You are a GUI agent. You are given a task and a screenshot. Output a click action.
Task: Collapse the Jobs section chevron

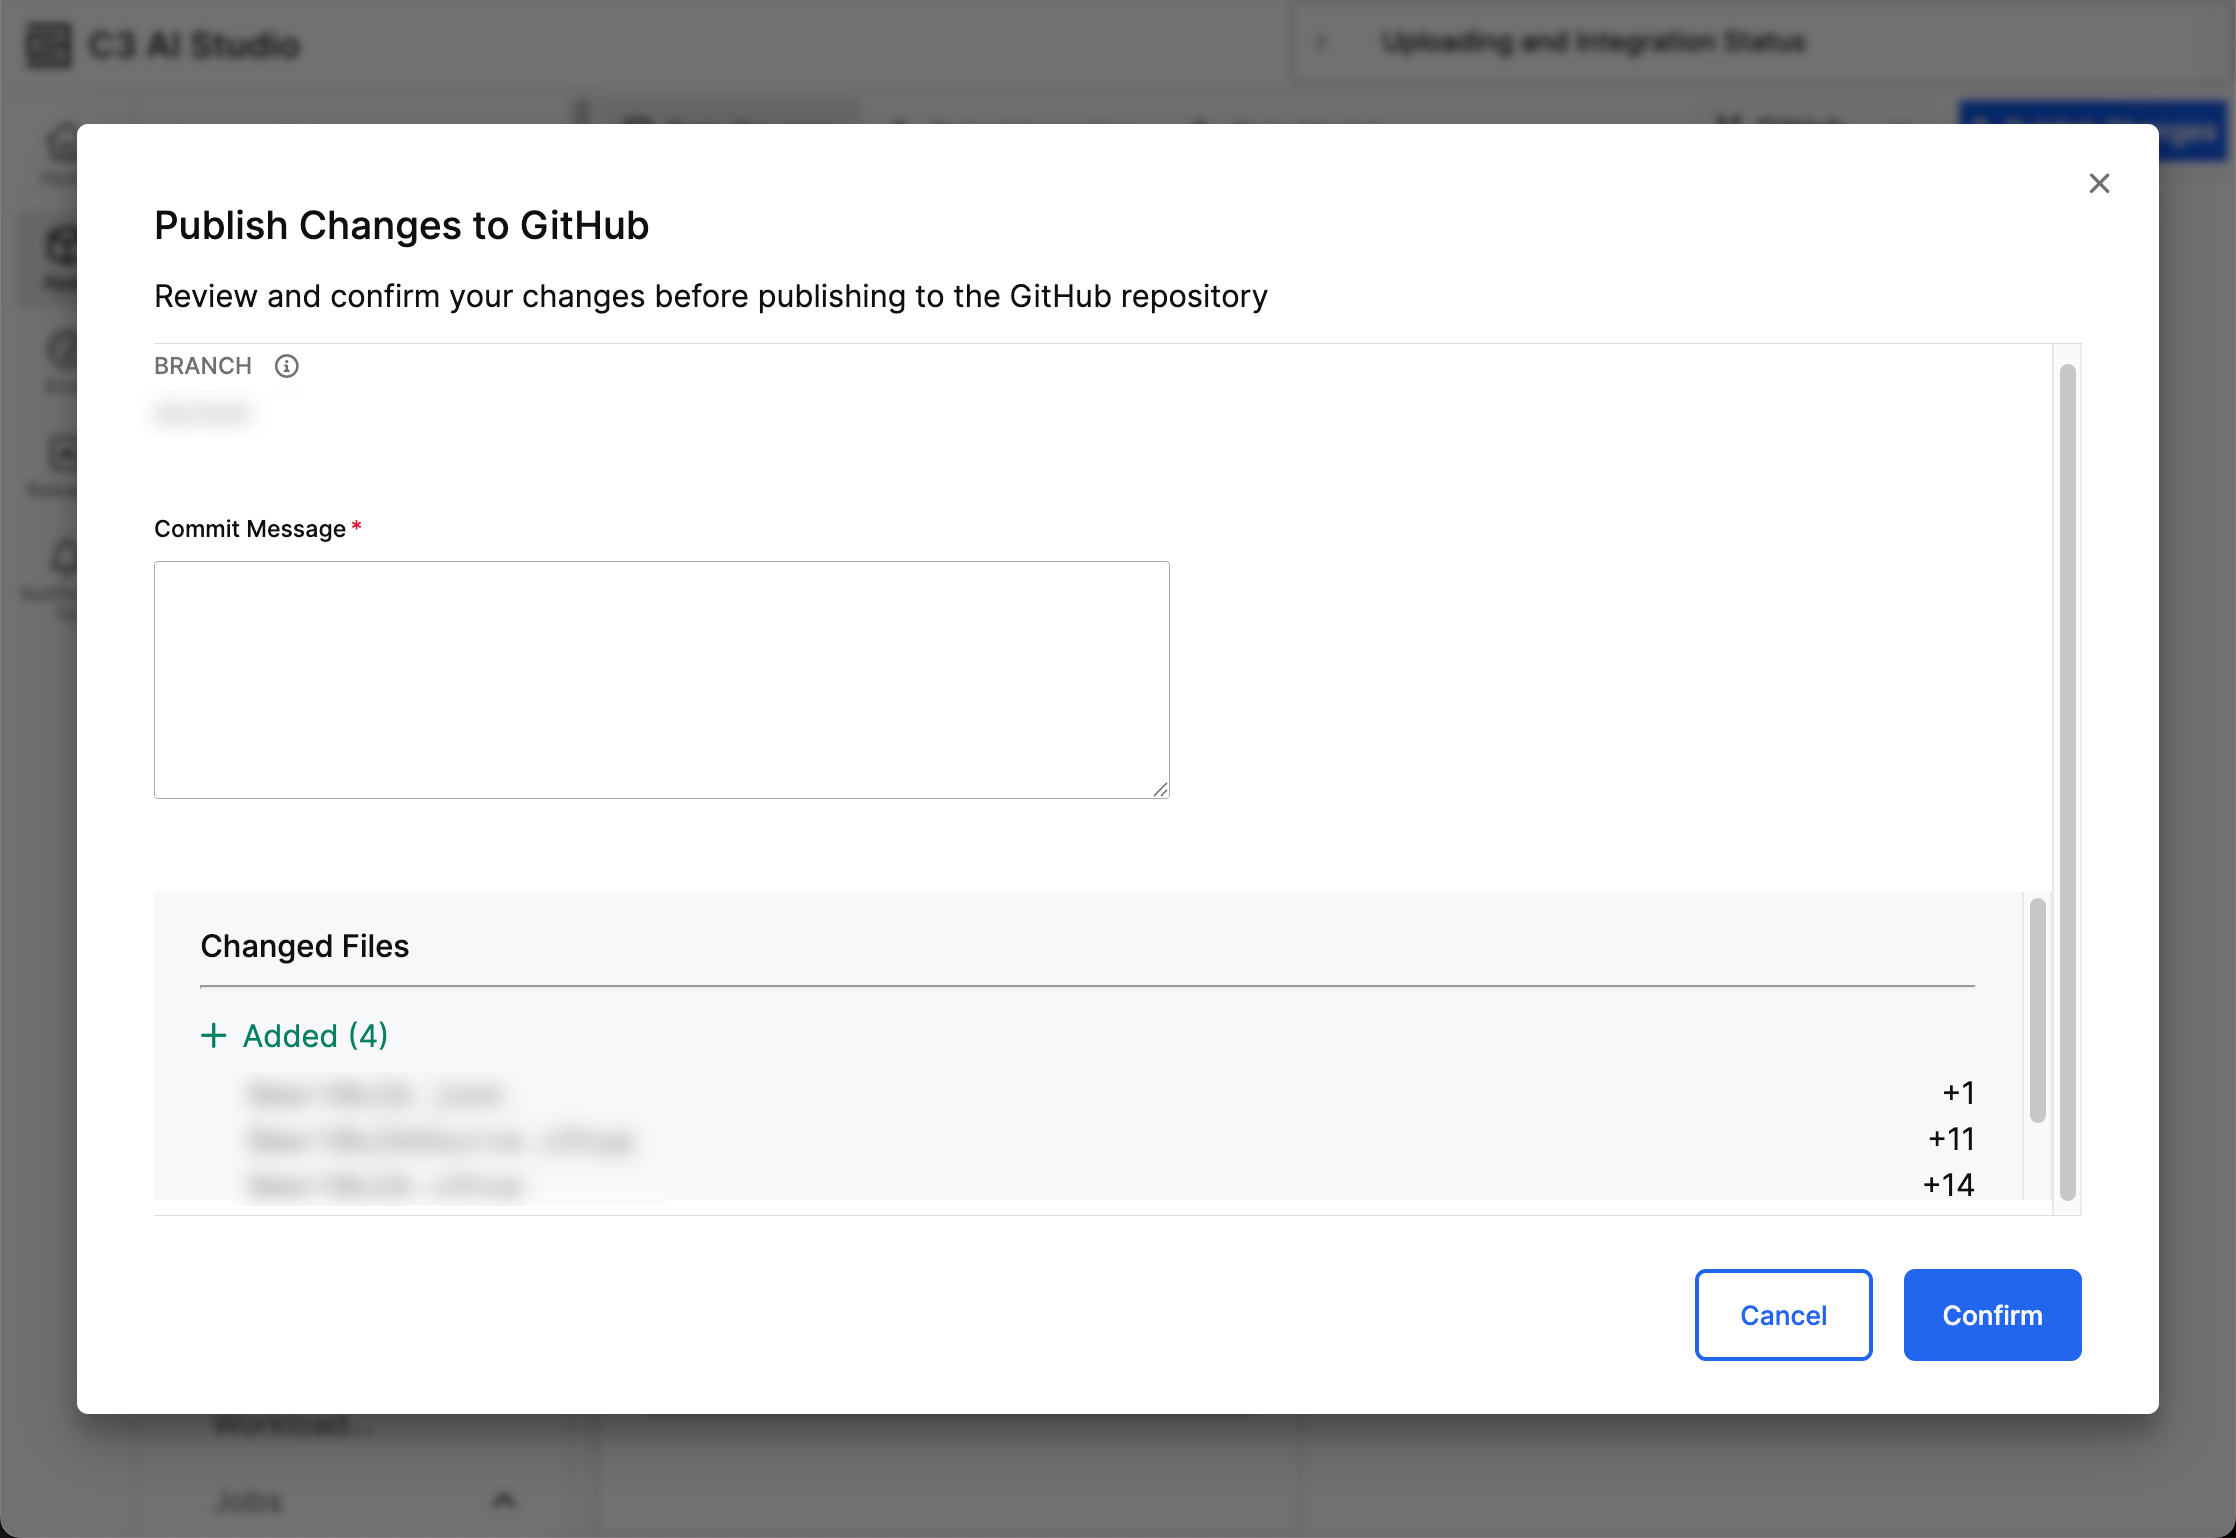click(x=505, y=1499)
